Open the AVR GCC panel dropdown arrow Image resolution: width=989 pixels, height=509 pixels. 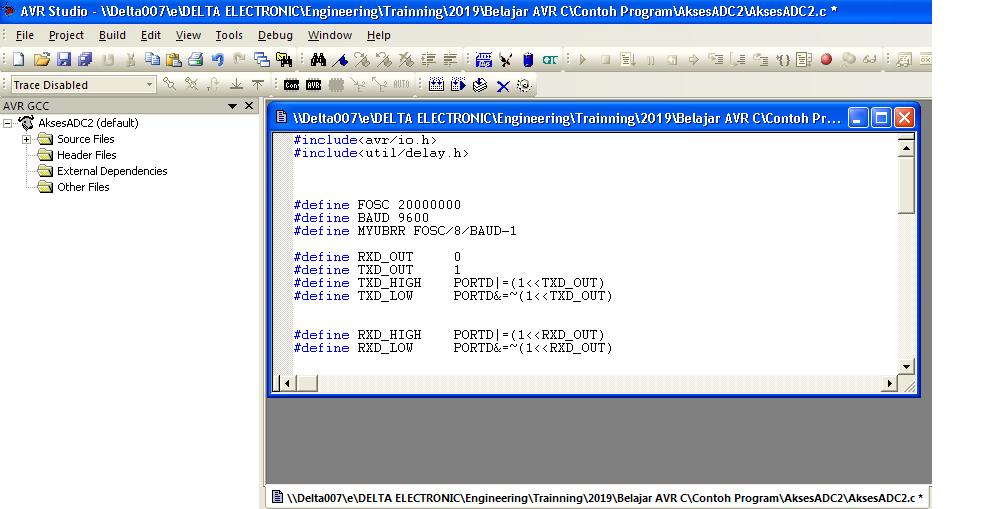coord(233,106)
